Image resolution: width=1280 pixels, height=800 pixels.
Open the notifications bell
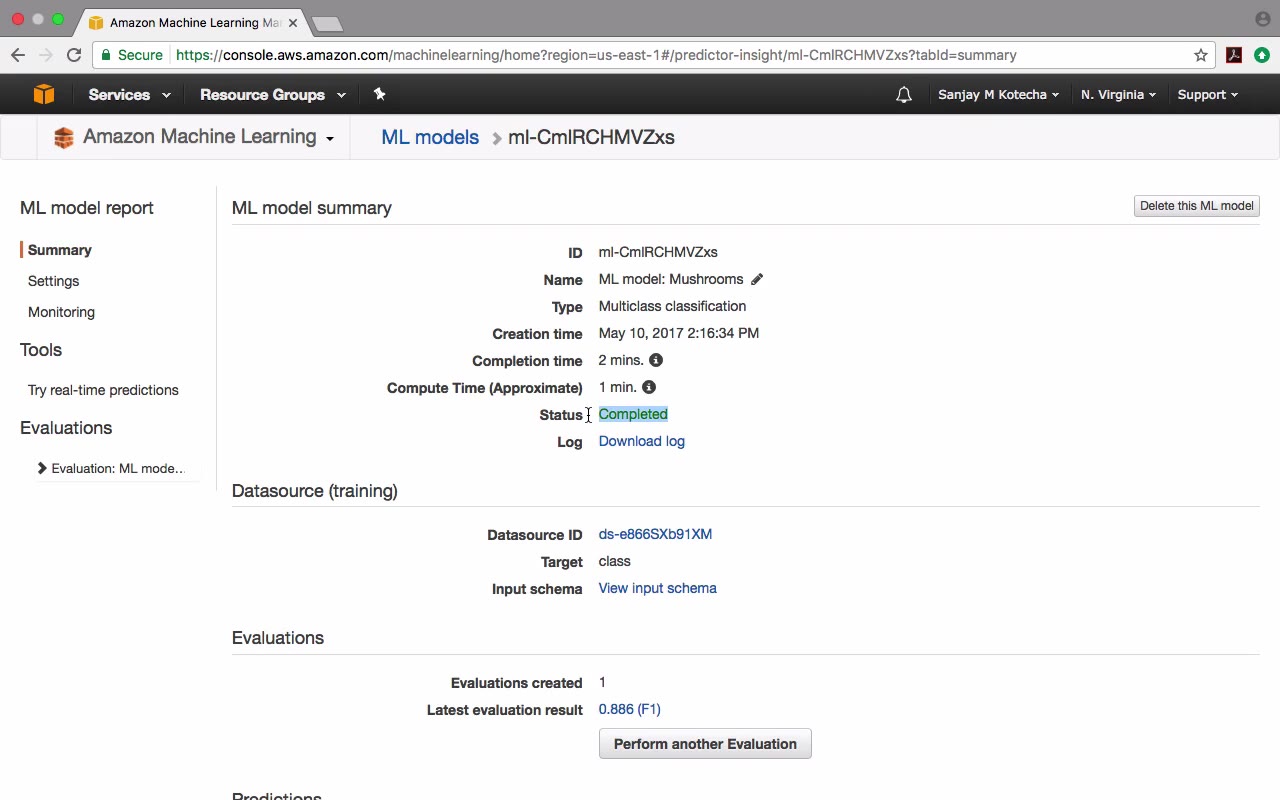pyautogui.click(x=904, y=95)
